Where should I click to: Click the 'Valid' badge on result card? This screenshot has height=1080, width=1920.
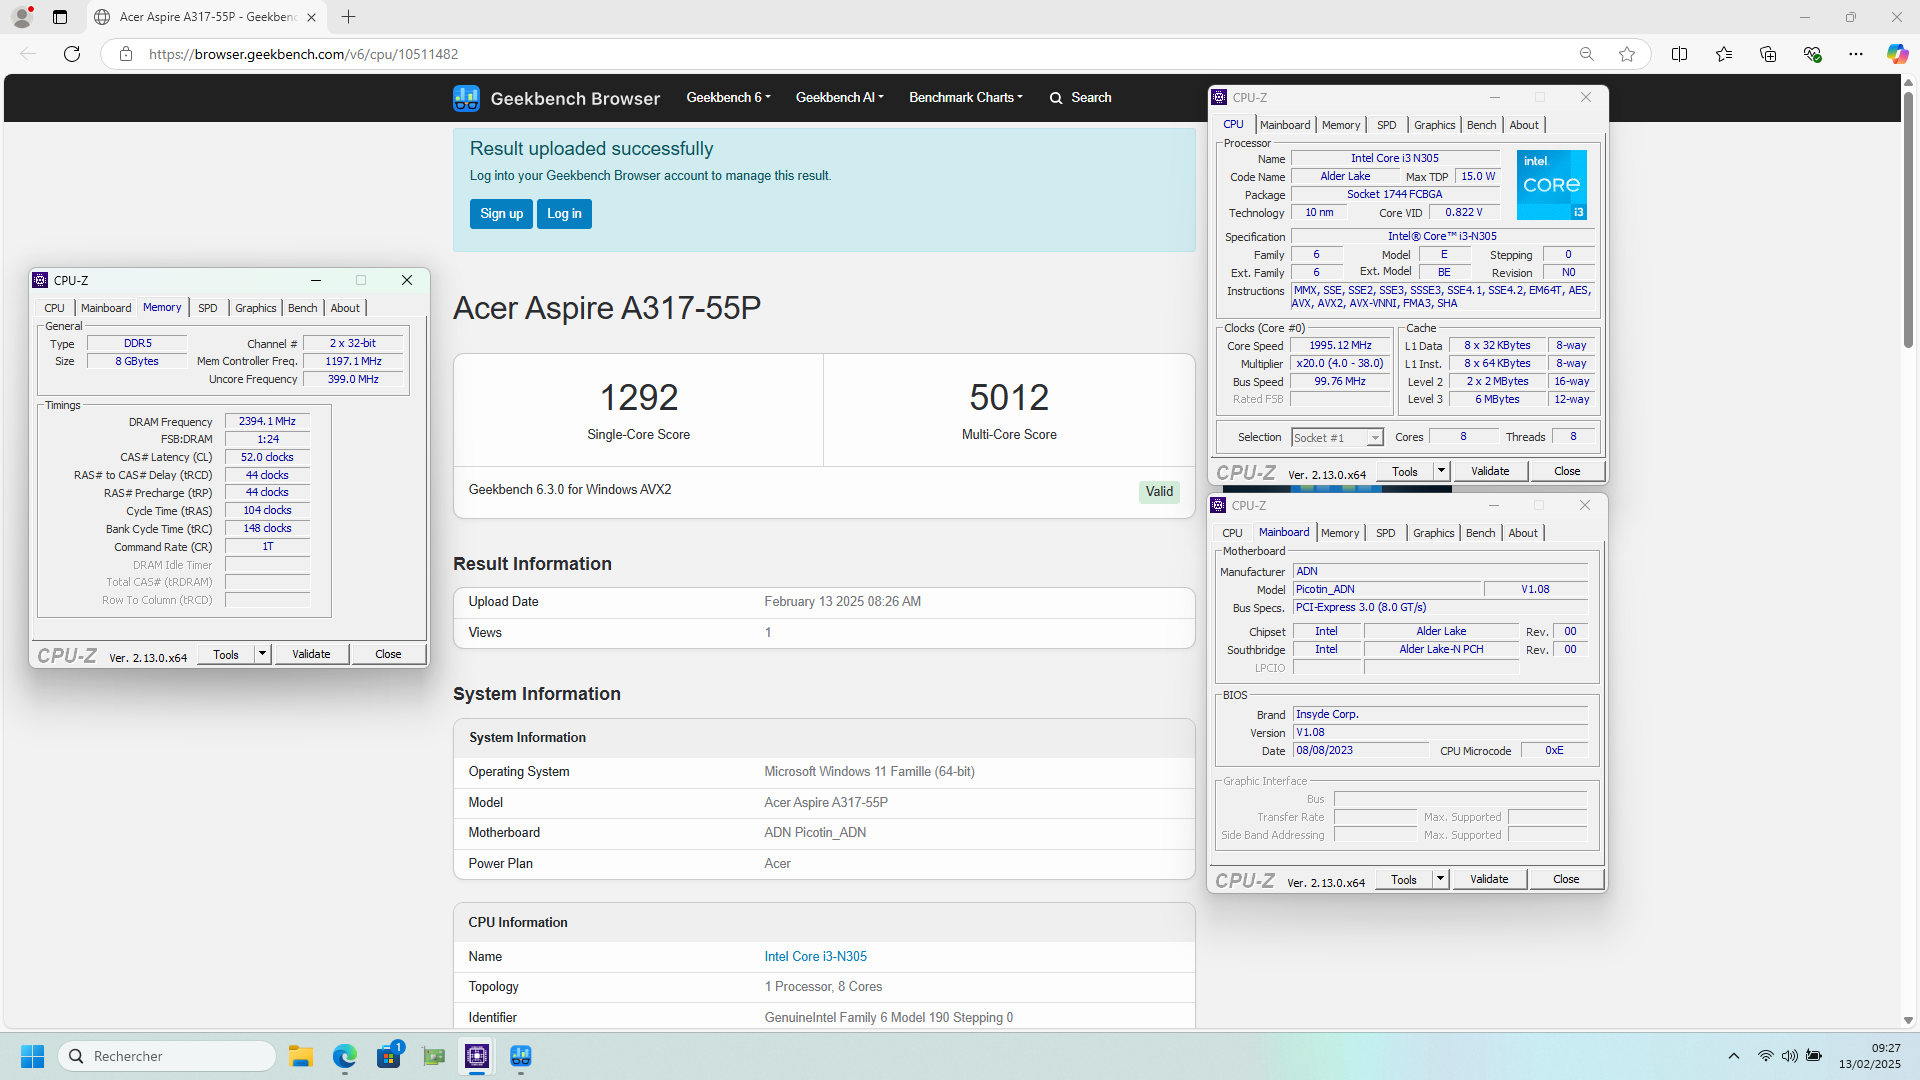click(1159, 492)
